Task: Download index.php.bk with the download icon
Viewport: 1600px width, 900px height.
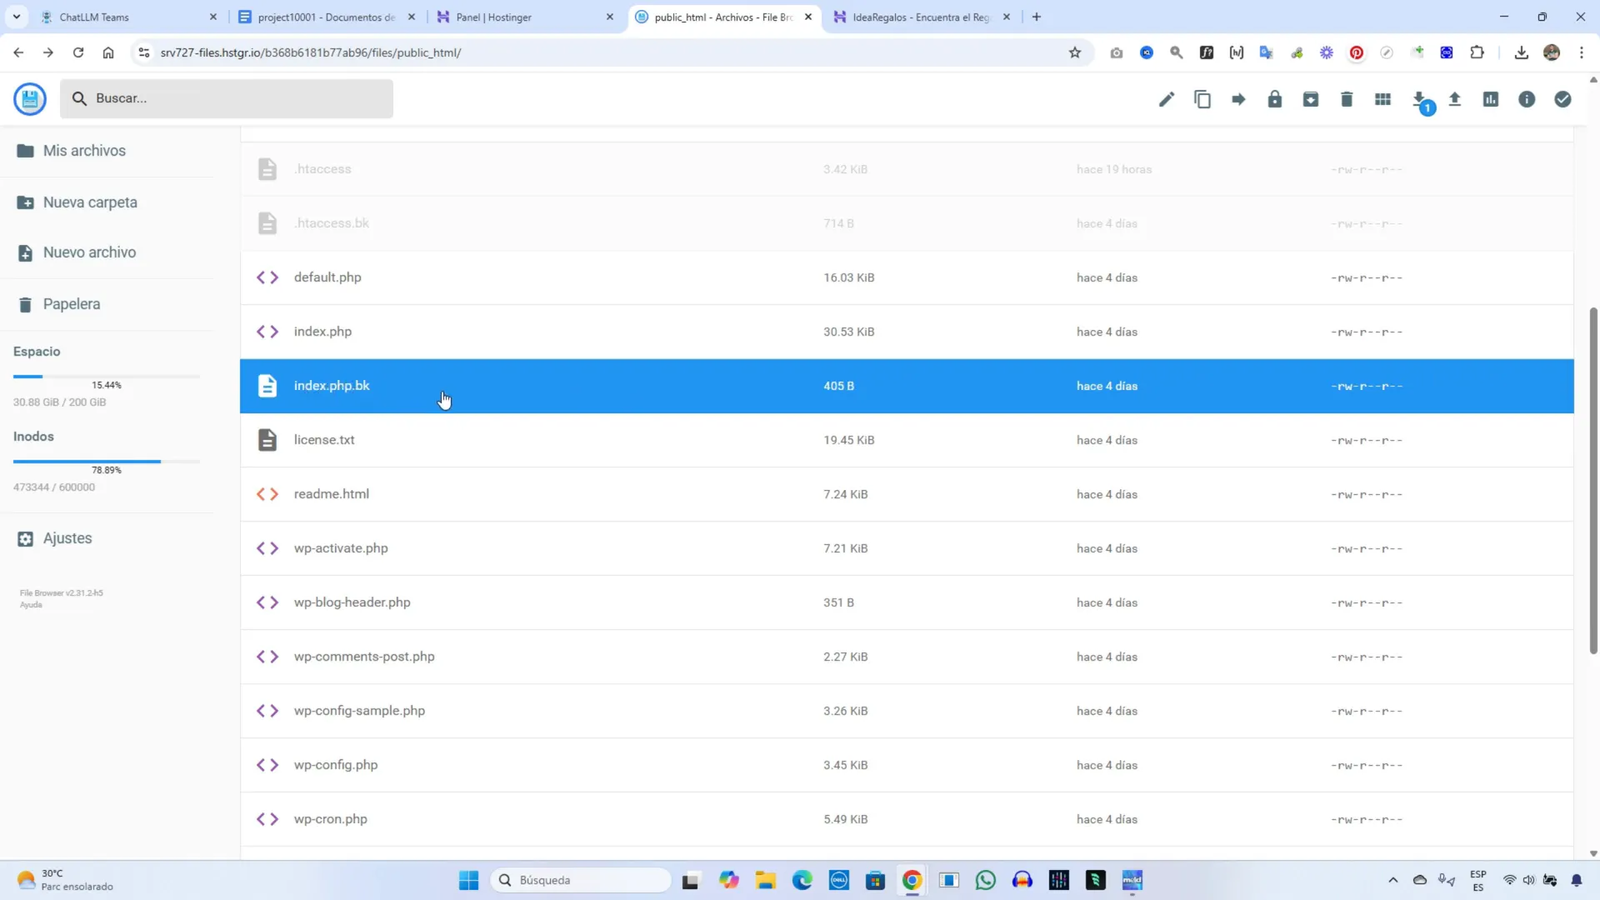Action: 1419,98
